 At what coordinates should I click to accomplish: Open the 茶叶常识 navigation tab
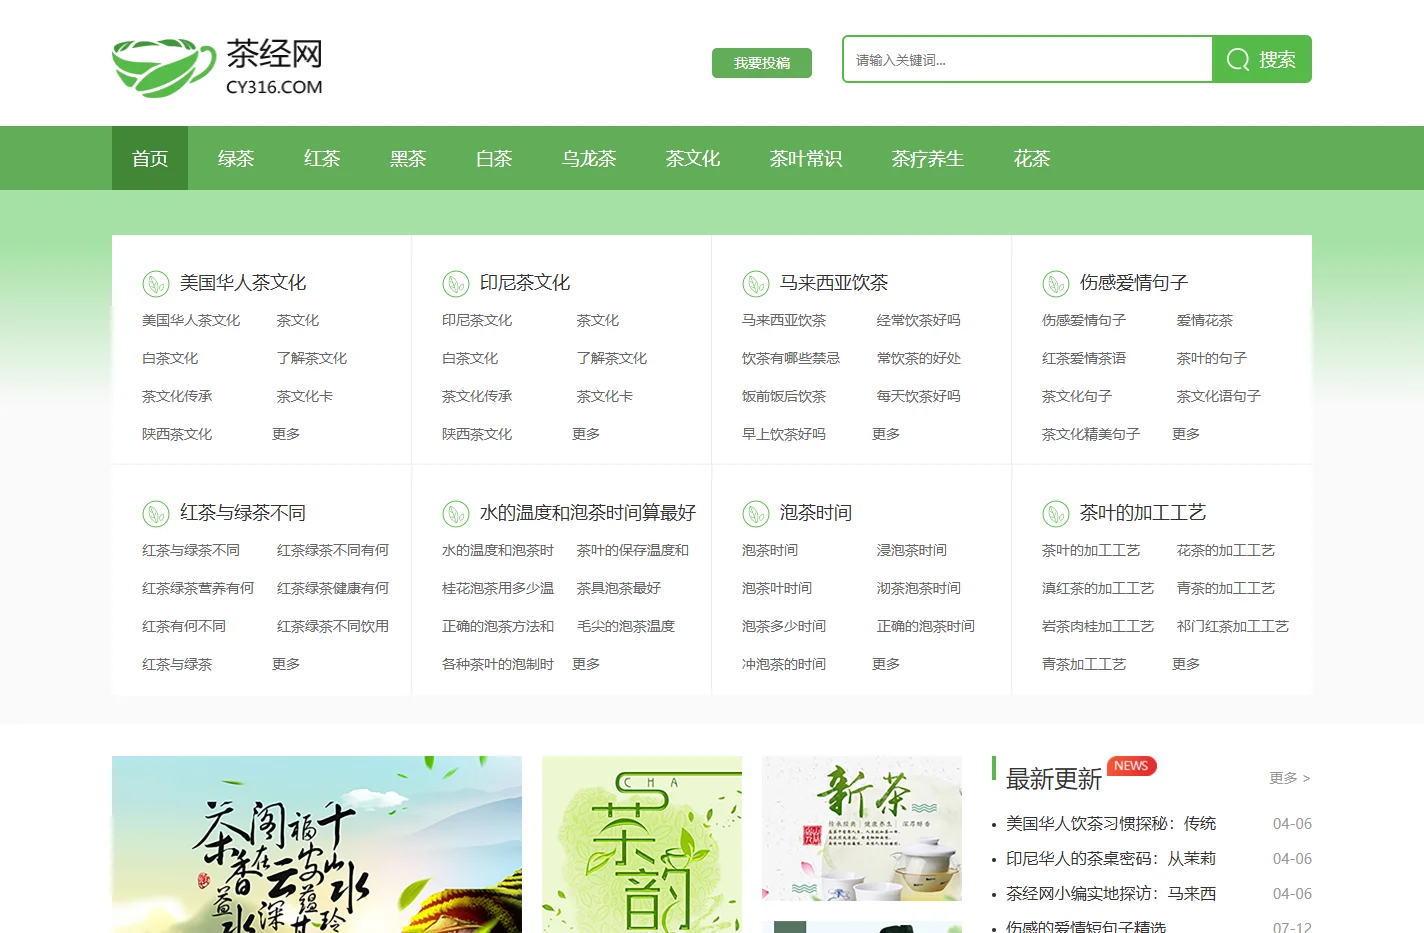806,158
